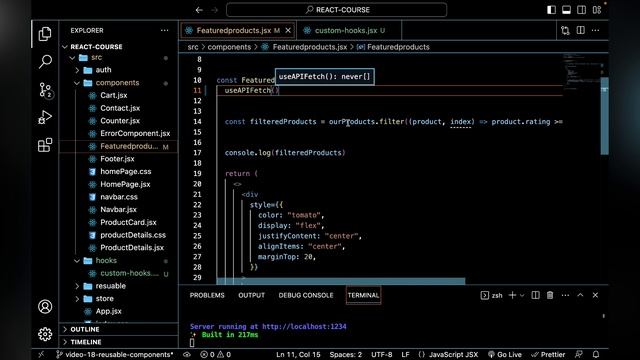Split the terminal panel
This screenshot has width=640, height=360.
[536, 295]
